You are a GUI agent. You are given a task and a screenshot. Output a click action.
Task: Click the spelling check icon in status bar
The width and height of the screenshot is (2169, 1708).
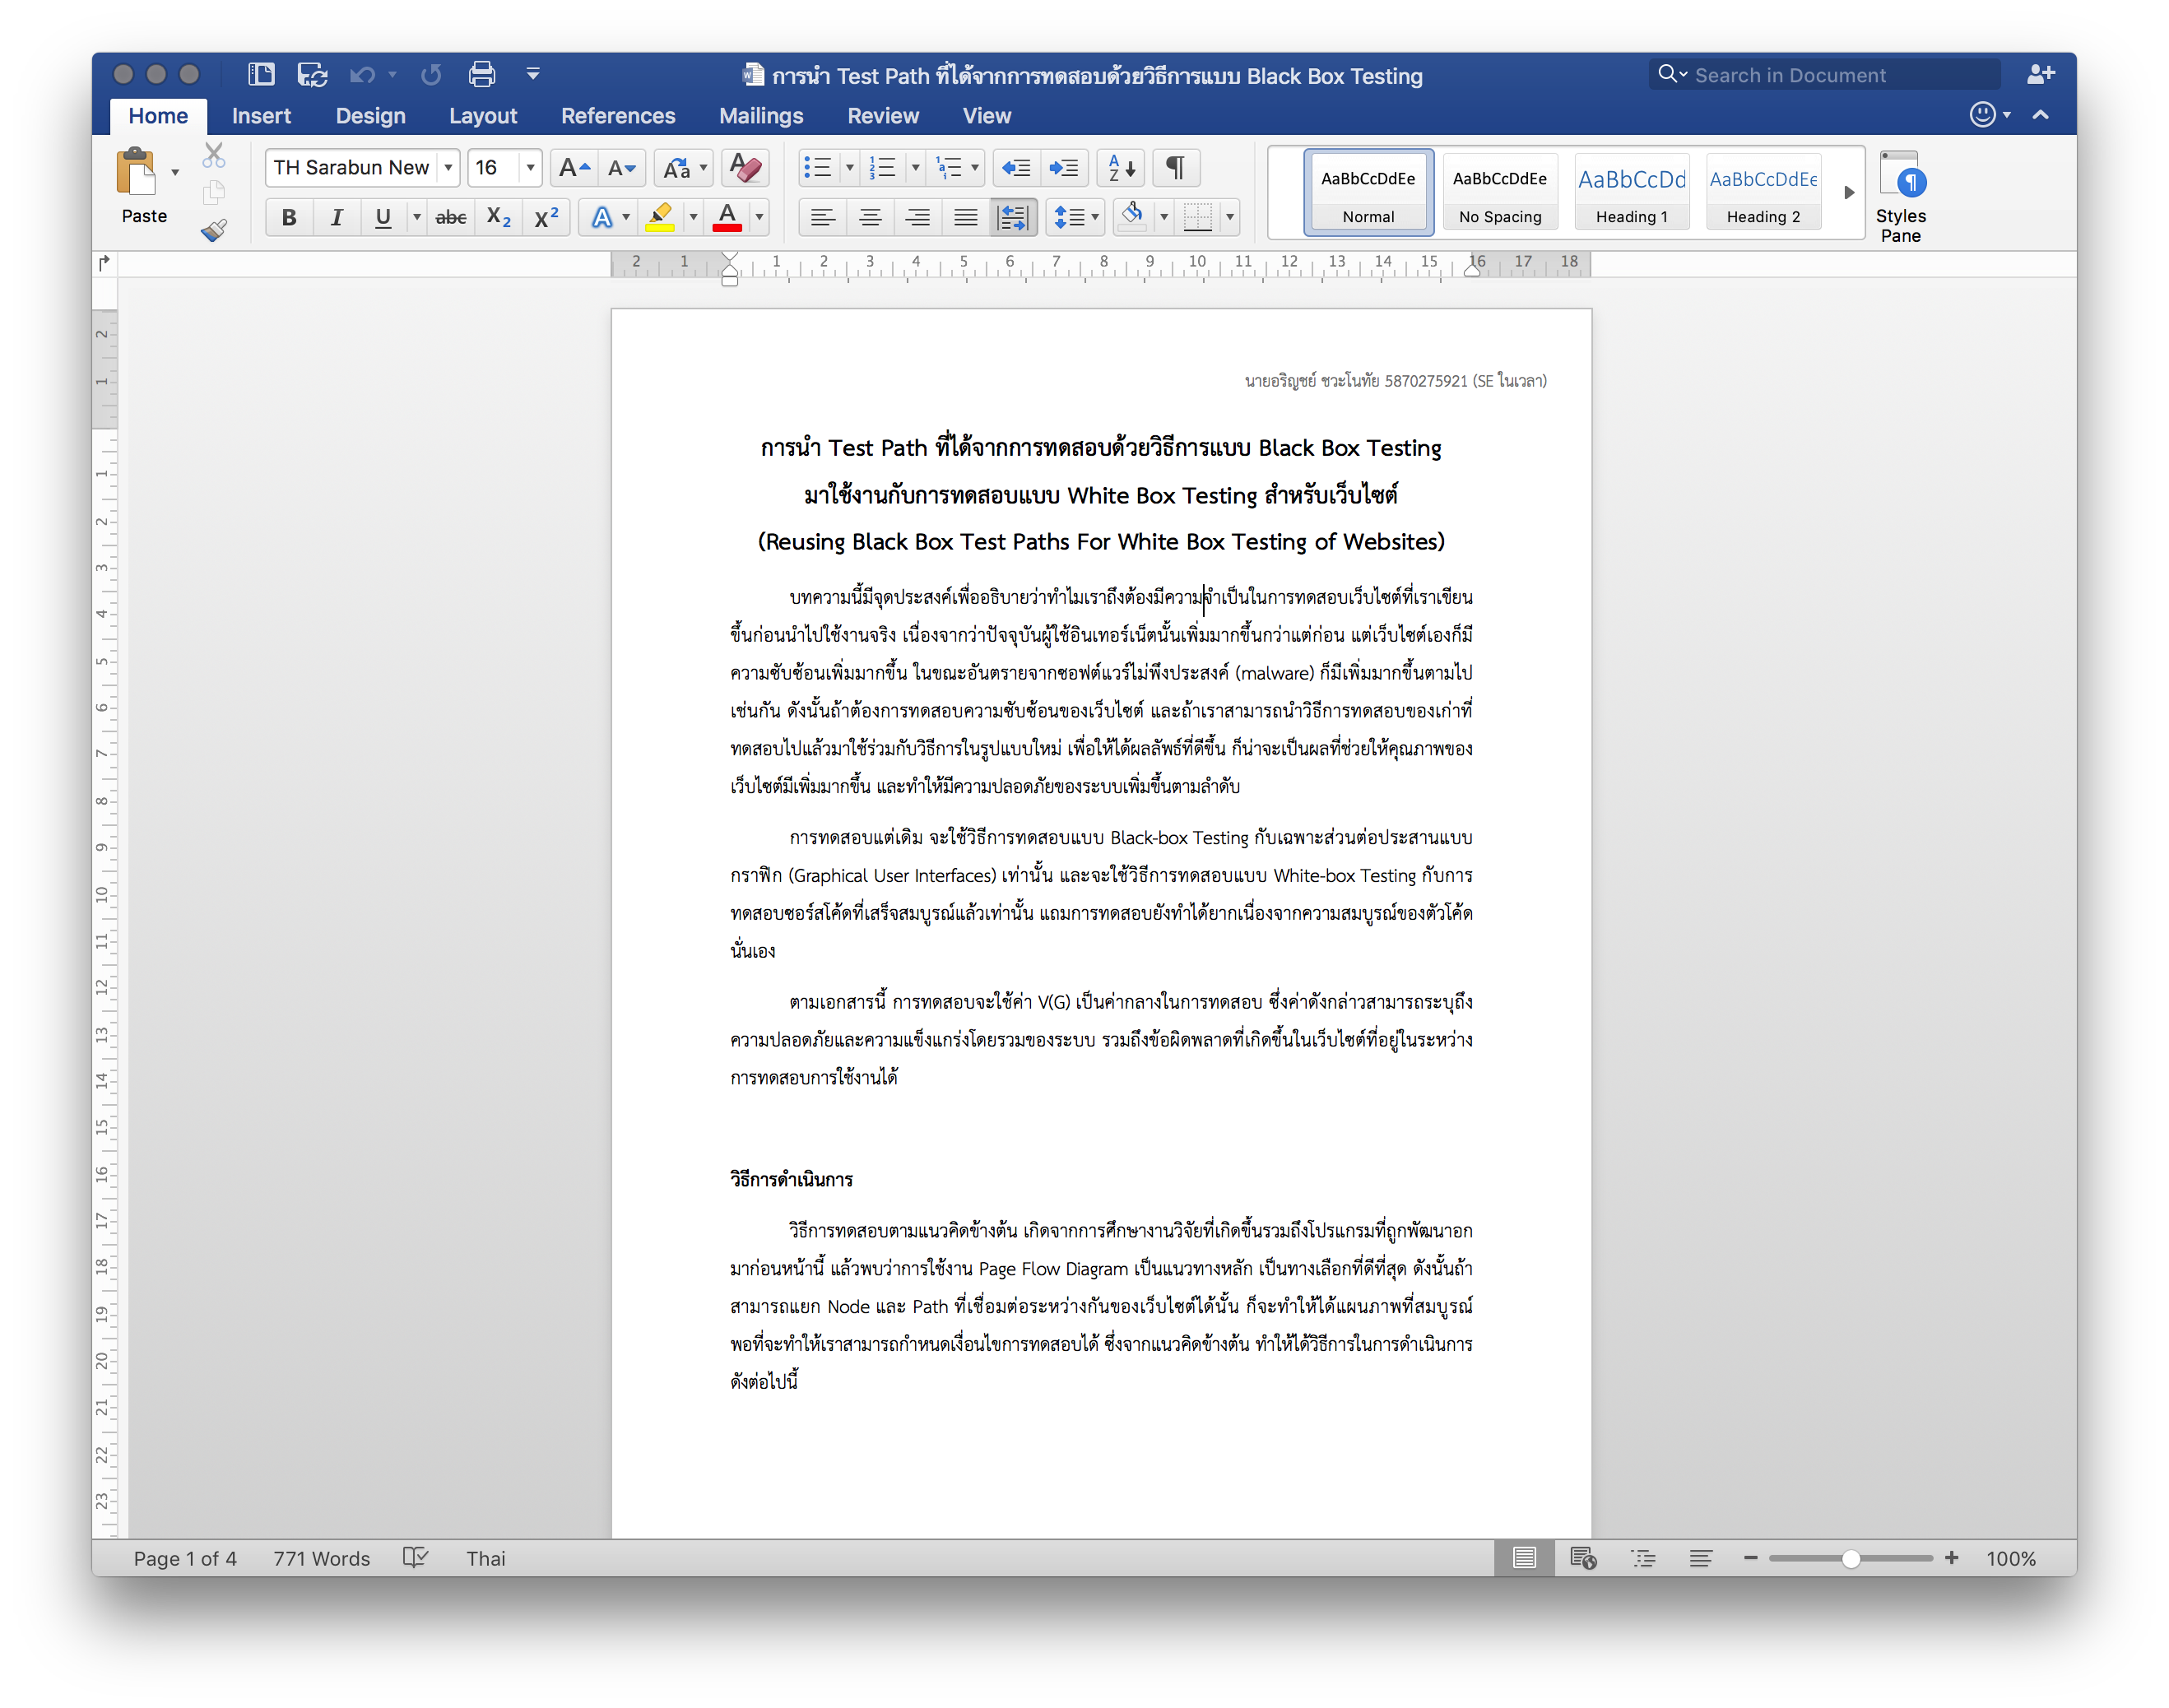[x=415, y=1558]
